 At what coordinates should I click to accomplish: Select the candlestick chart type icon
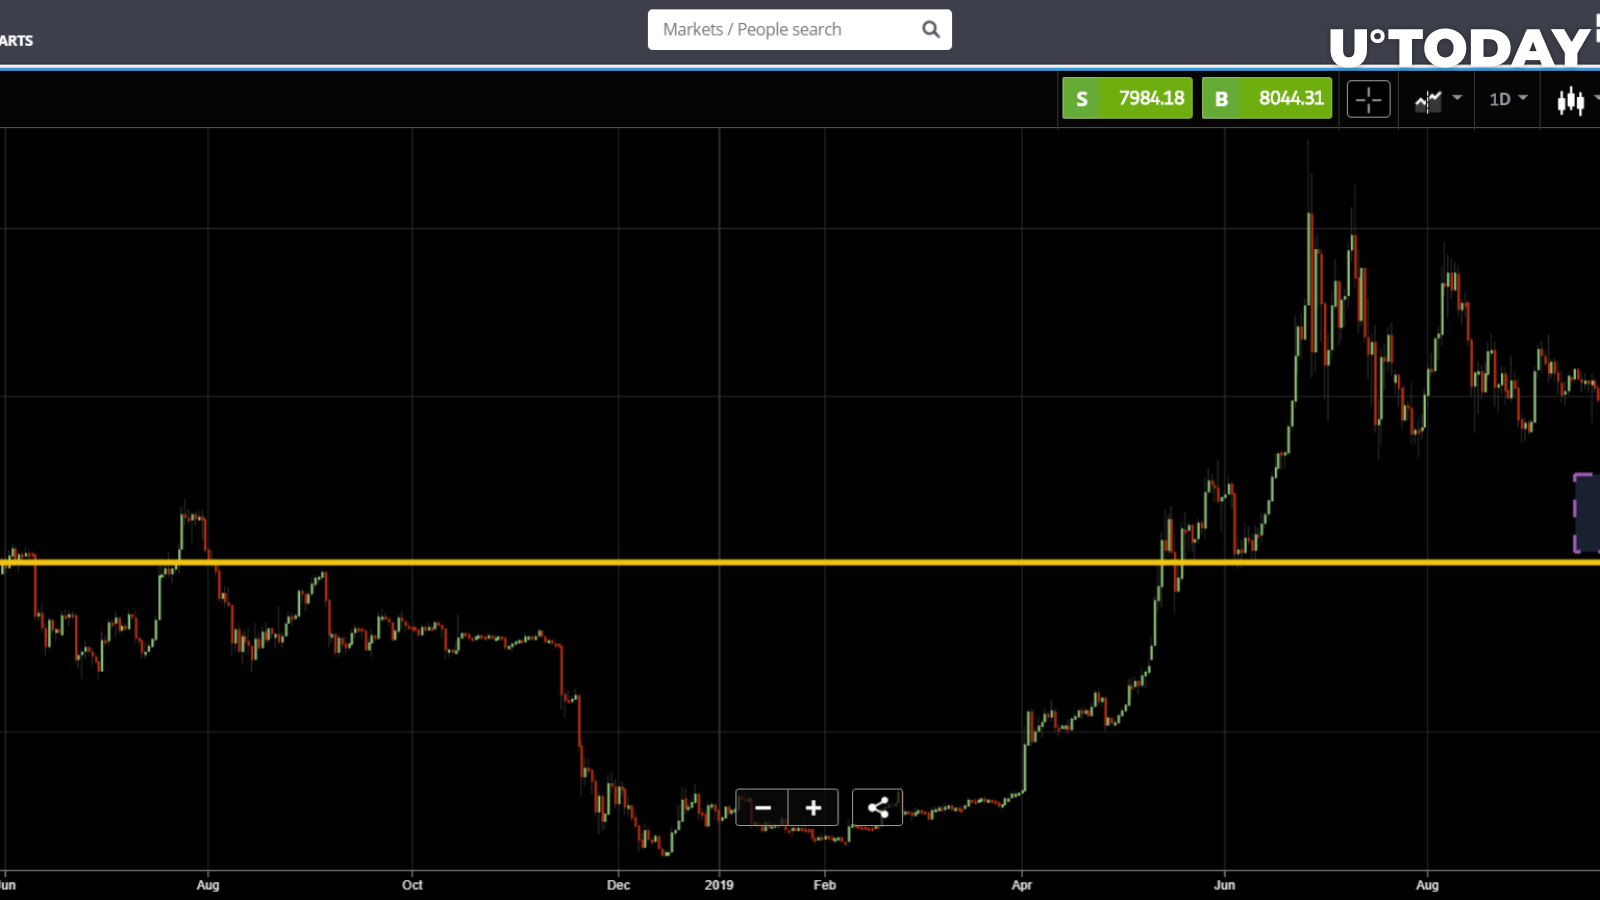coord(1570,100)
